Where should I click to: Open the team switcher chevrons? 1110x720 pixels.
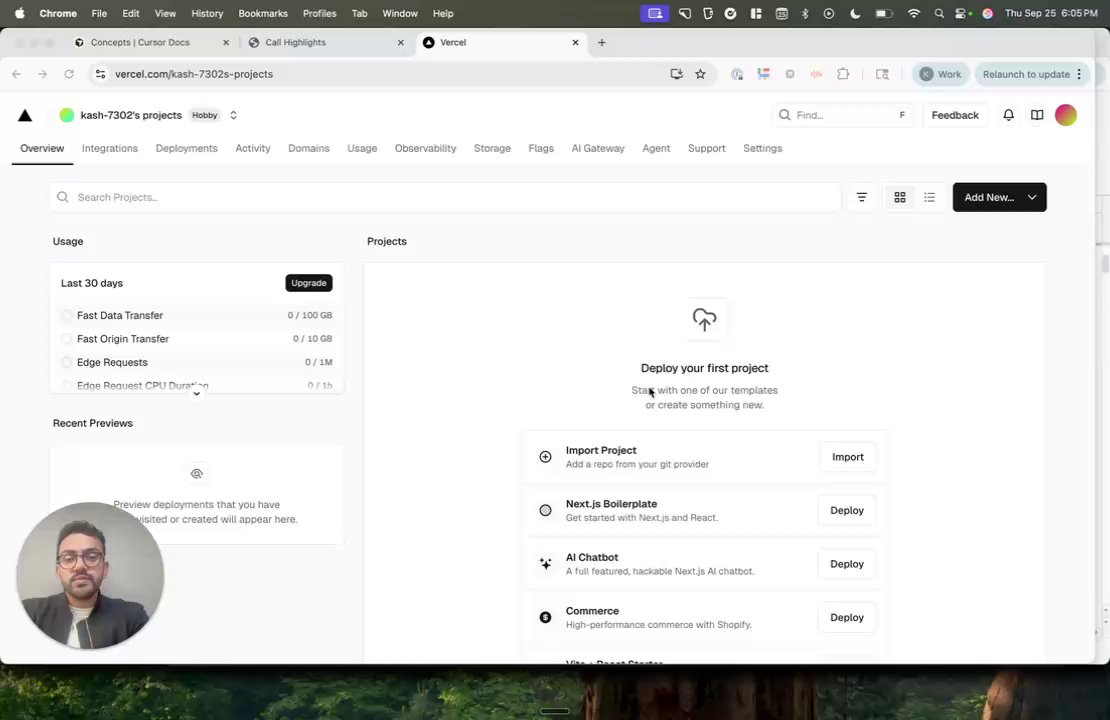click(x=233, y=115)
